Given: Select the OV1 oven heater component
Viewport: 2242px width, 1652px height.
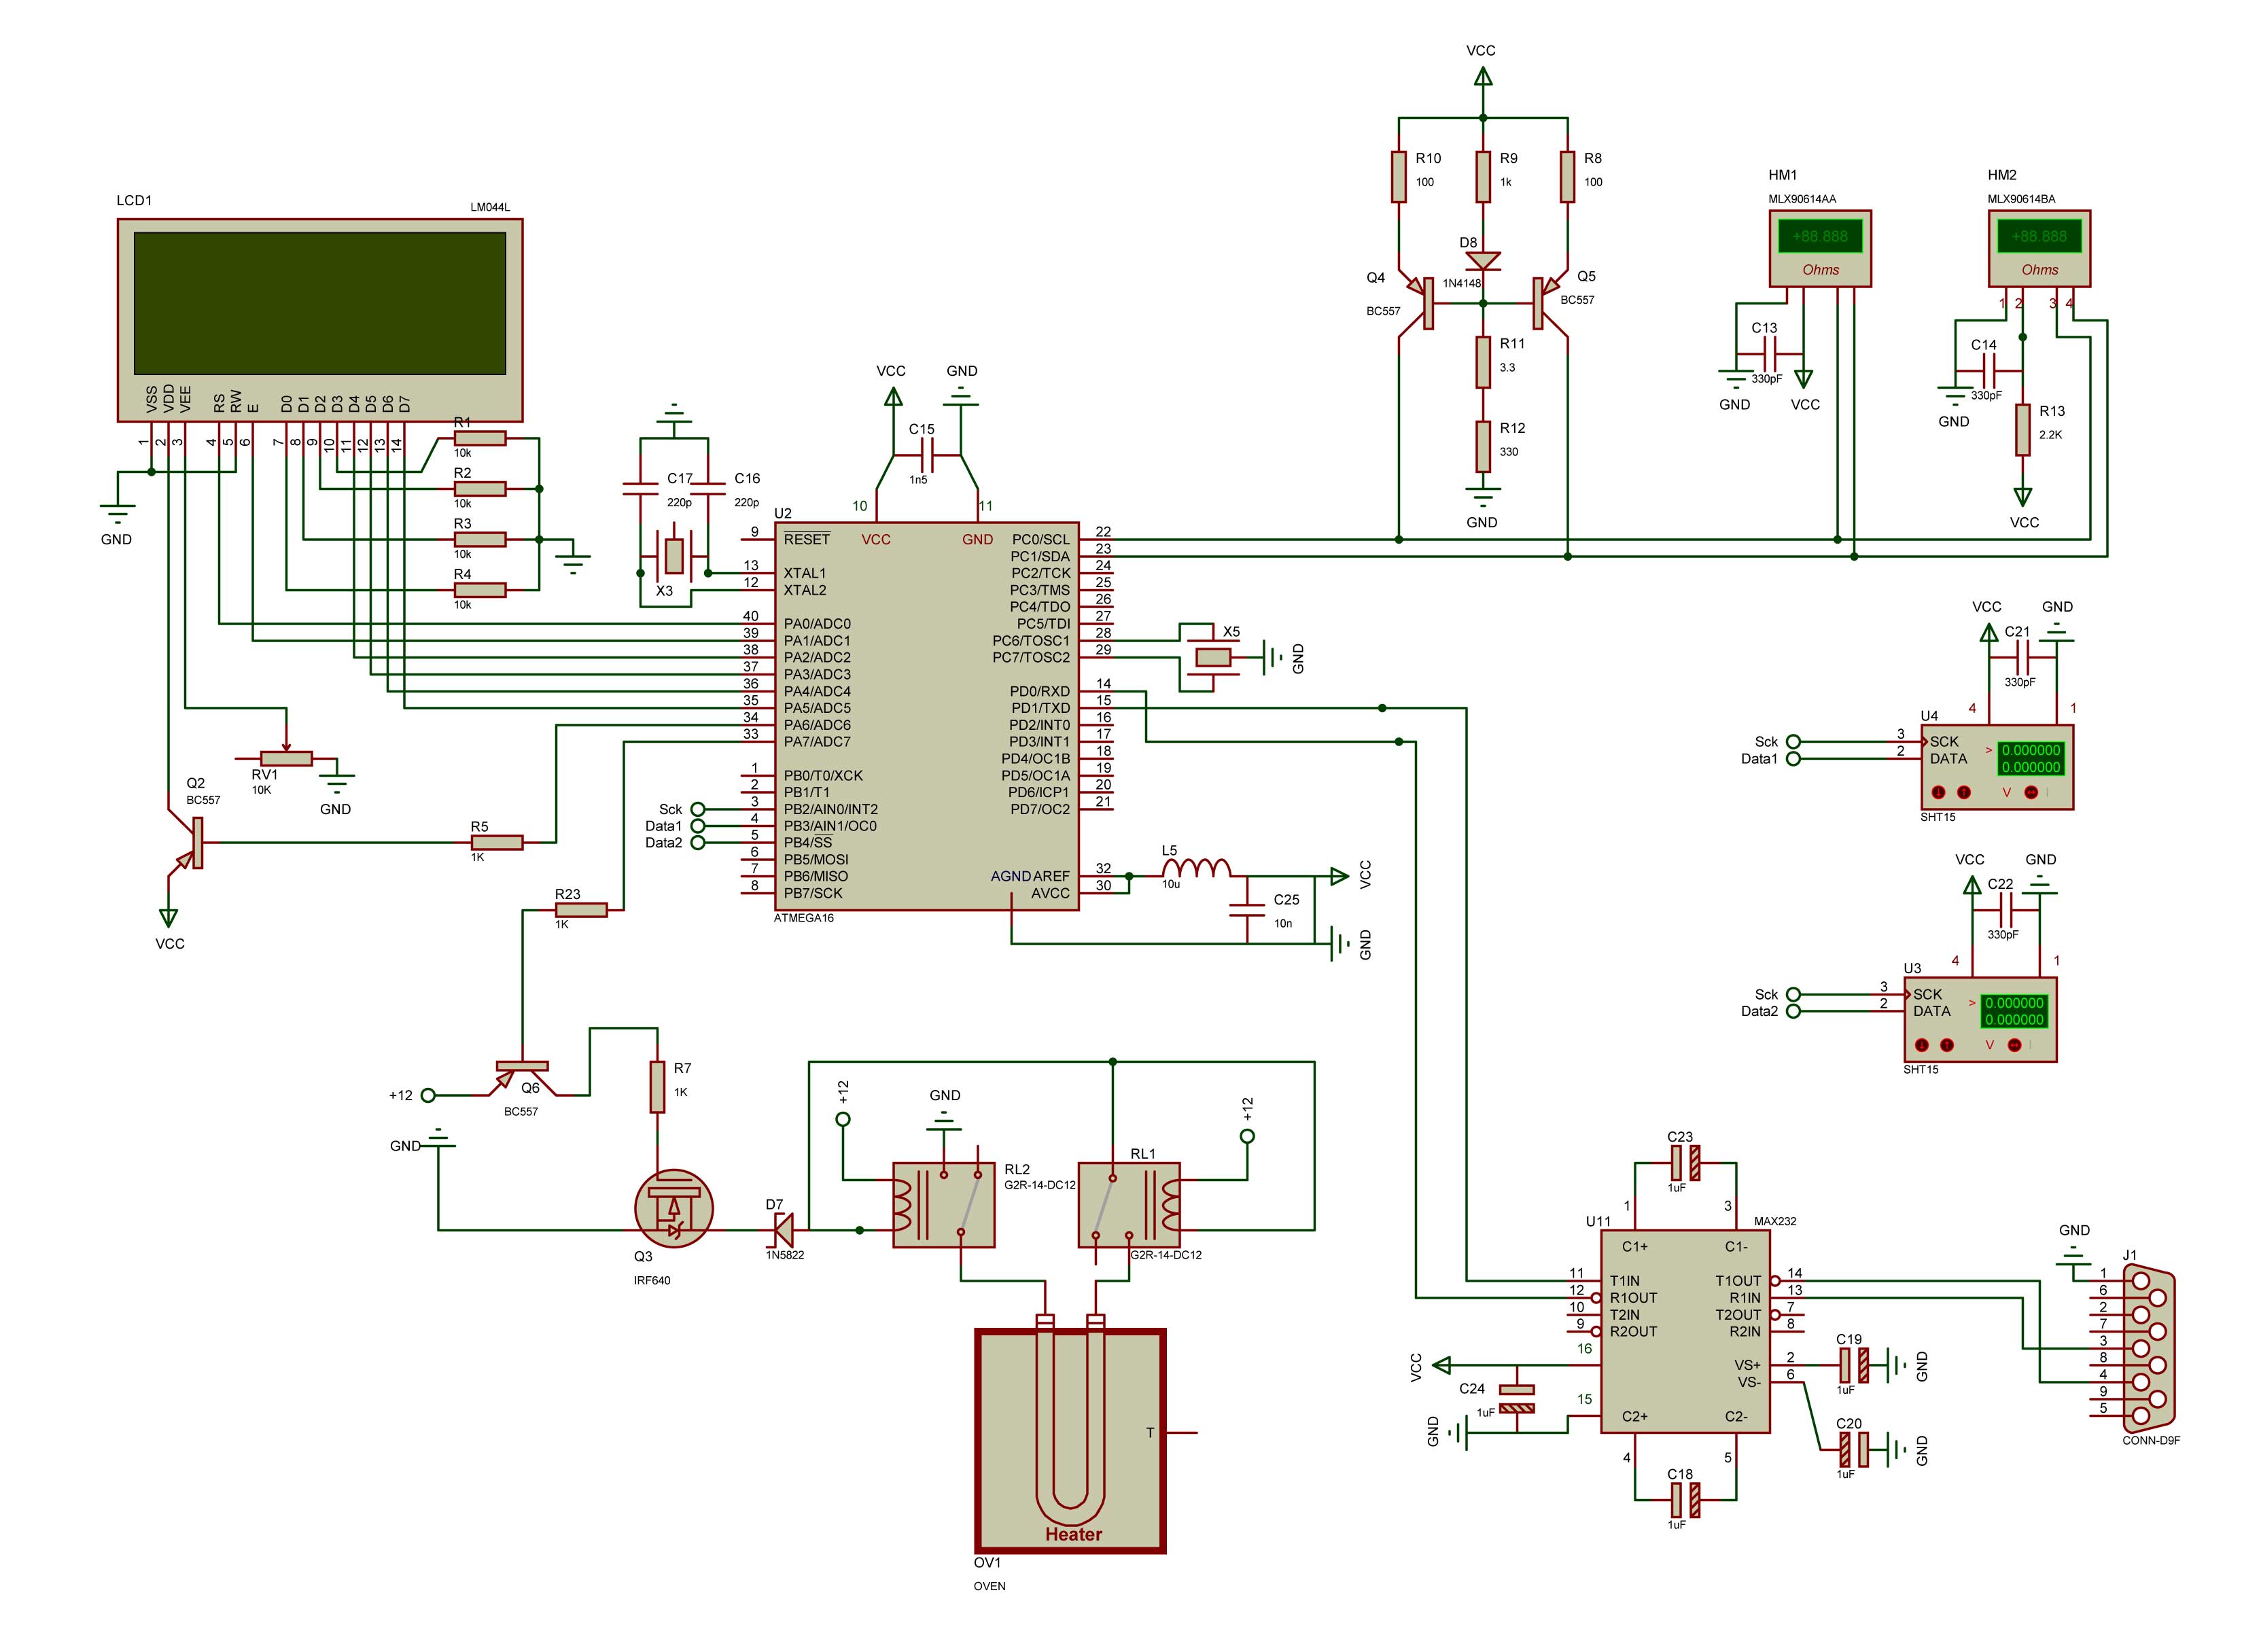Looking at the screenshot, I should pyautogui.click(x=1071, y=1440).
